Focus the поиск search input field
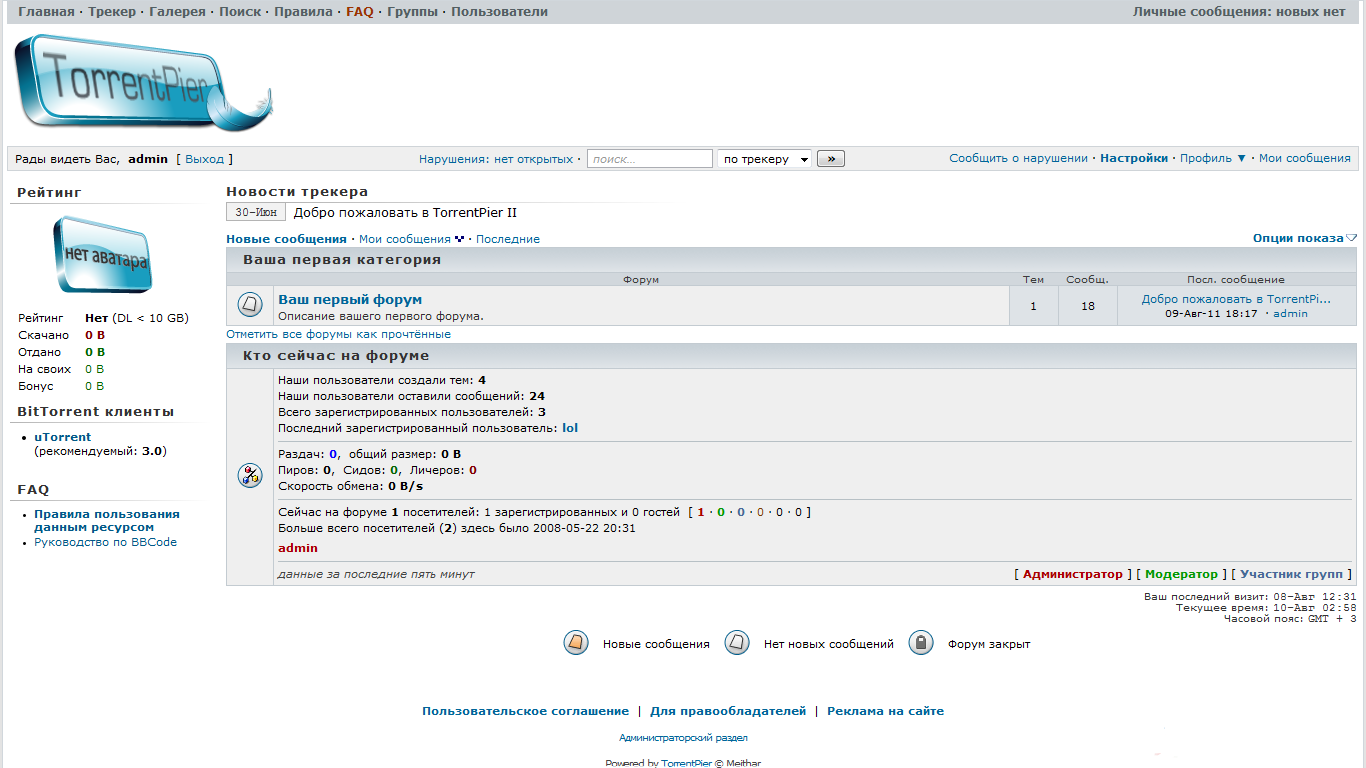 (x=649, y=159)
